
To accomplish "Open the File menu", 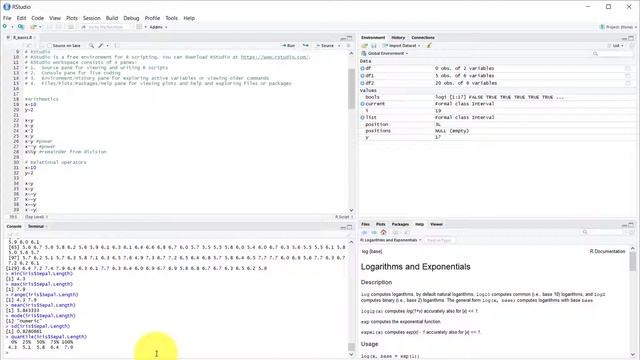I will pyautogui.click(x=7, y=18).
